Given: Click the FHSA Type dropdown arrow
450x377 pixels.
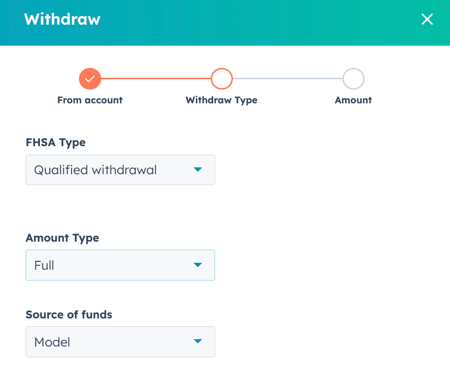Looking at the screenshot, I should (x=198, y=170).
